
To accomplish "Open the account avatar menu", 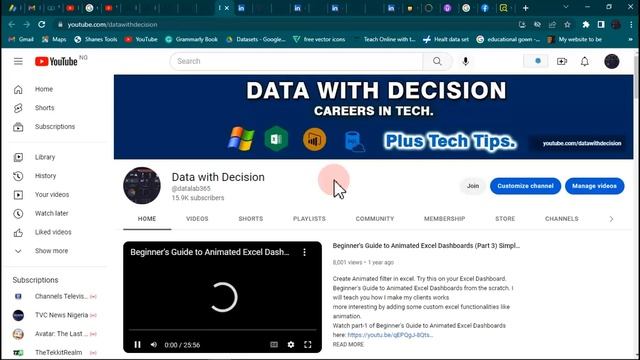I will tap(611, 61).
